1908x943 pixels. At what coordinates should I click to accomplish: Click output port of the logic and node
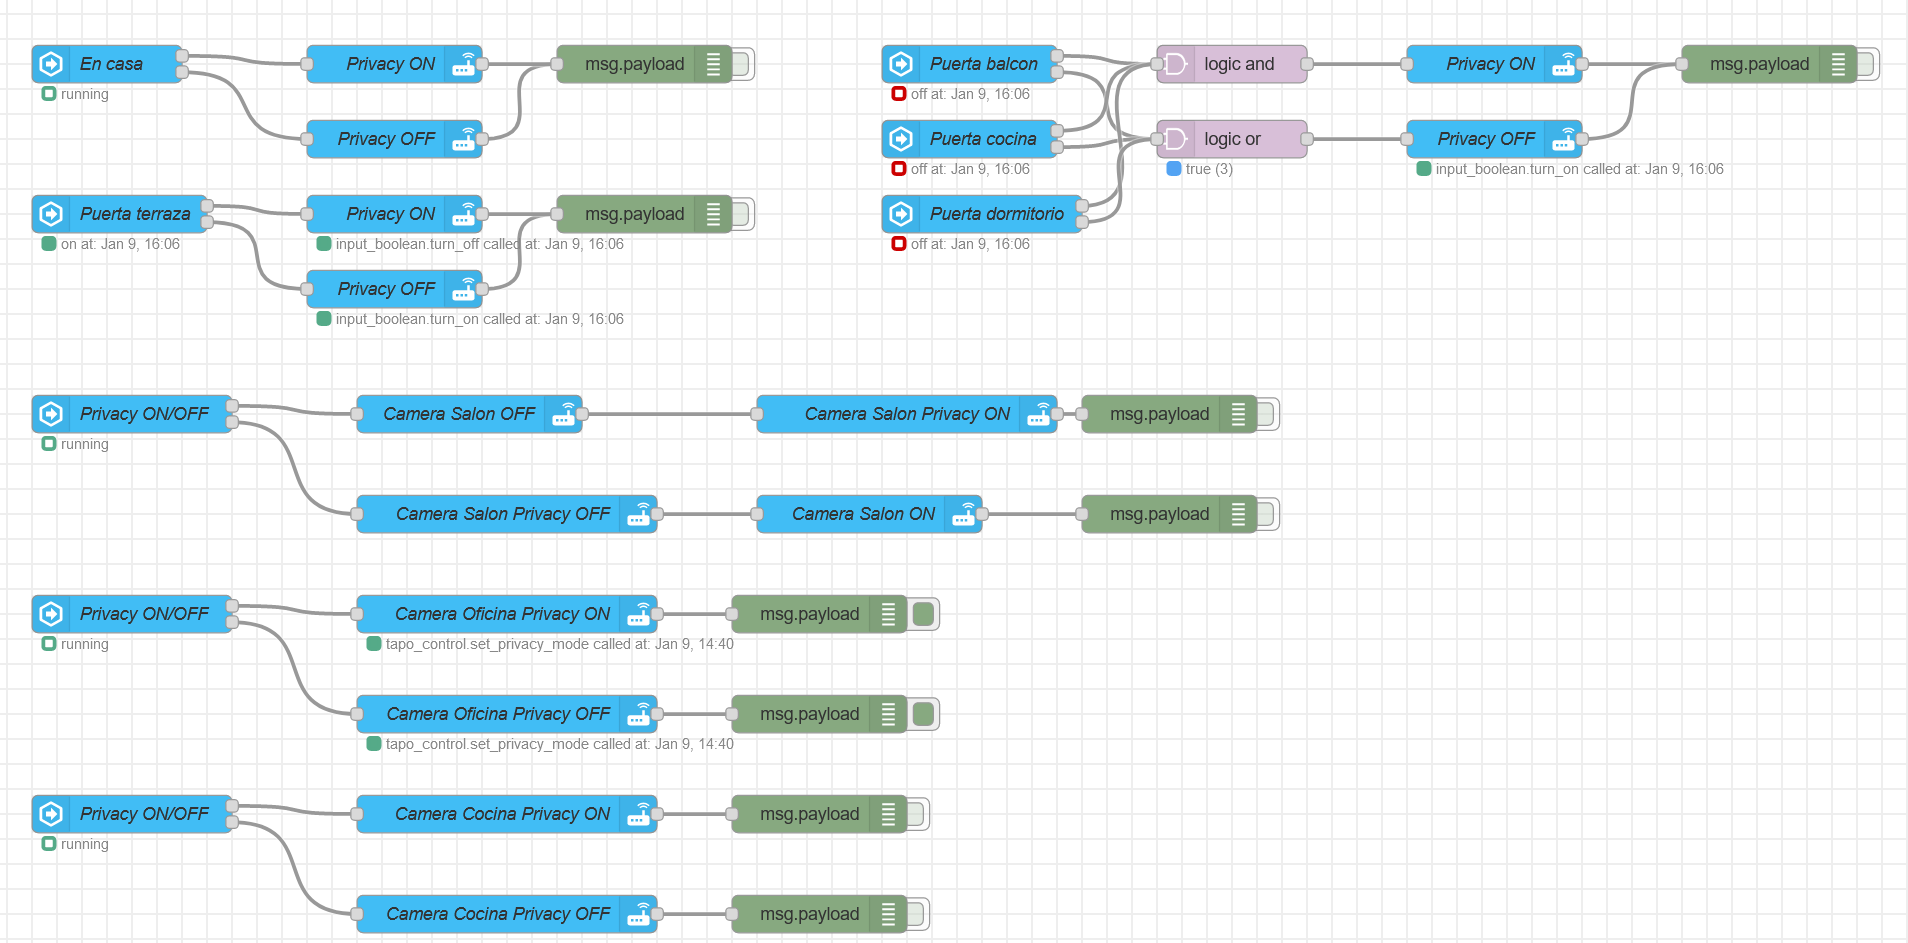[1307, 64]
